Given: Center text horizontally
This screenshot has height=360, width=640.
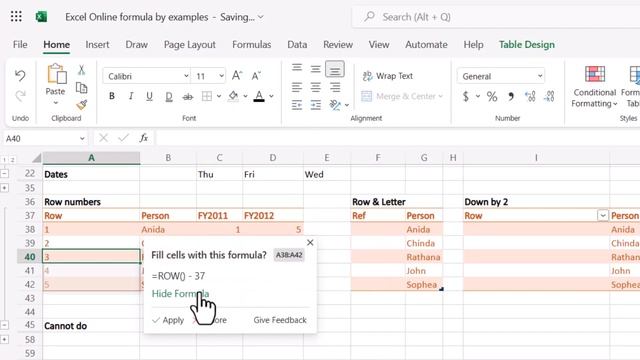Looking at the screenshot, I should coord(316,87).
